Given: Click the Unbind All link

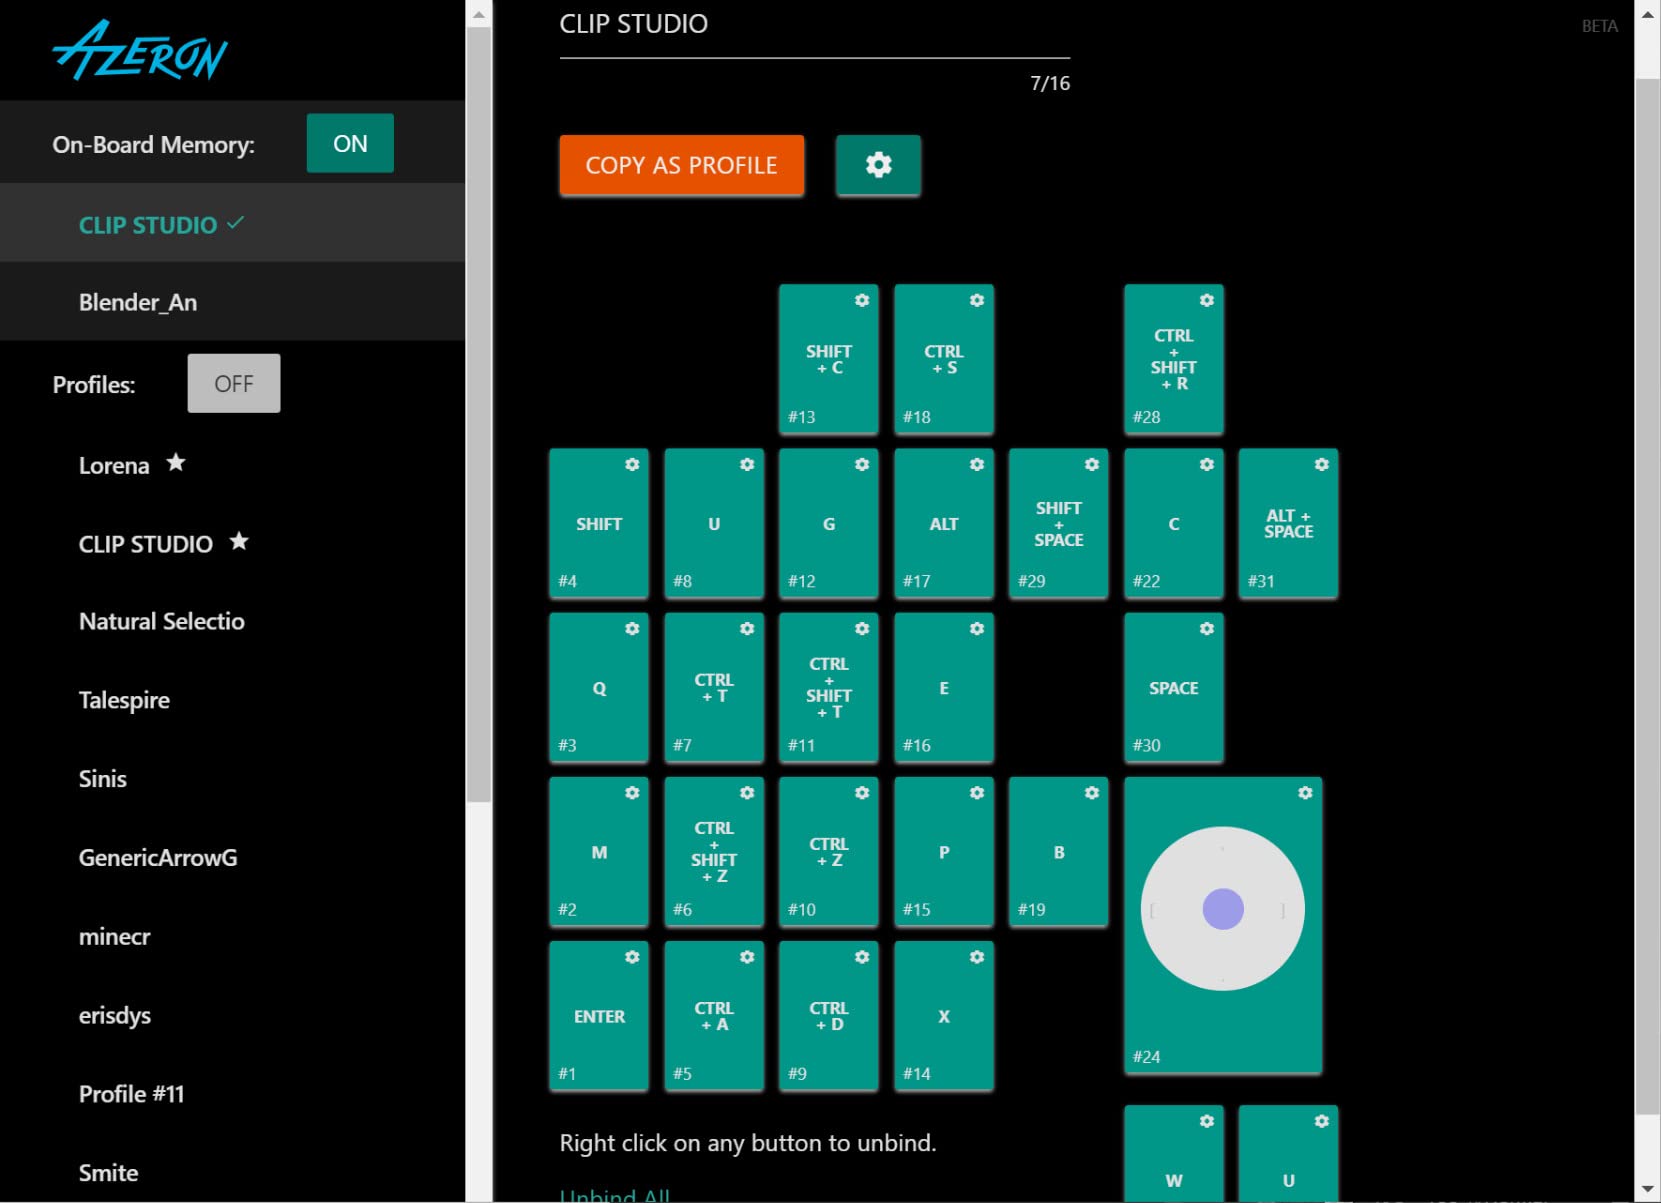Looking at the screenshot, I should (x=615, y=1195).
